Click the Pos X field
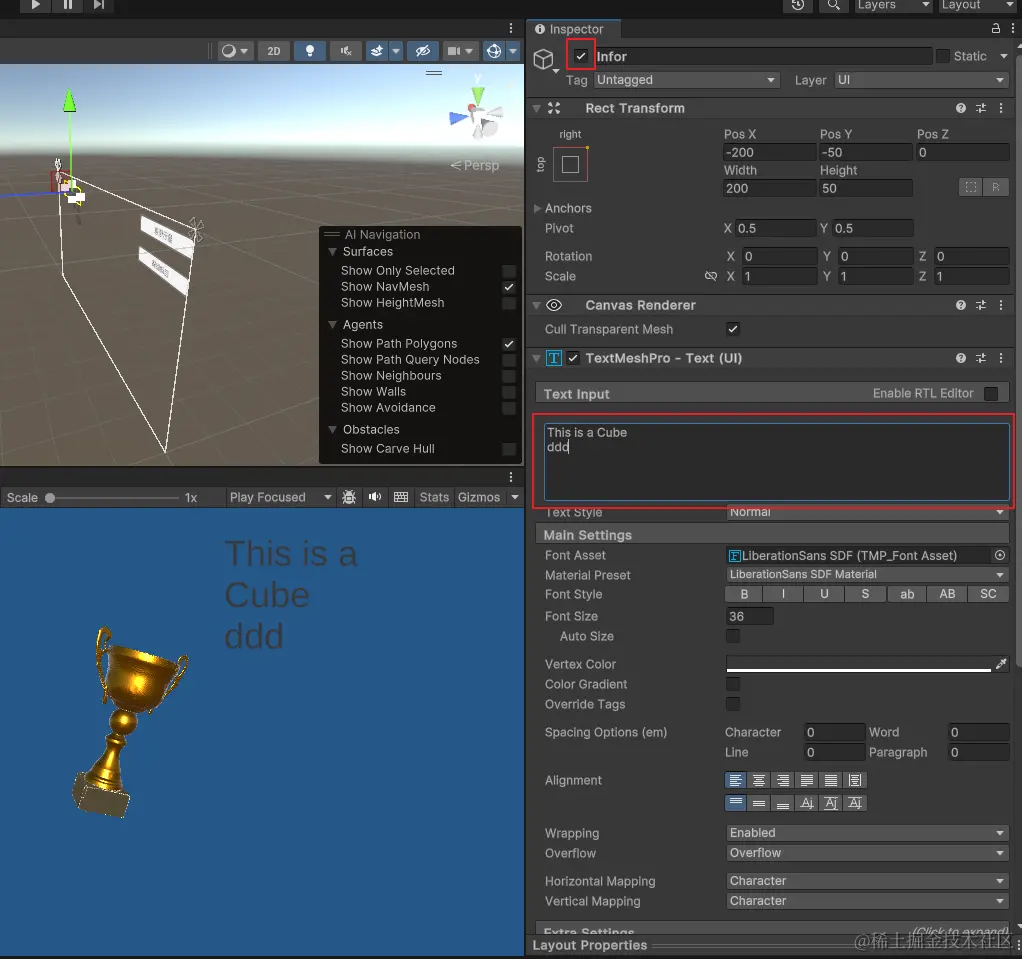1022x959 pixels. click(x=768, y=153)
